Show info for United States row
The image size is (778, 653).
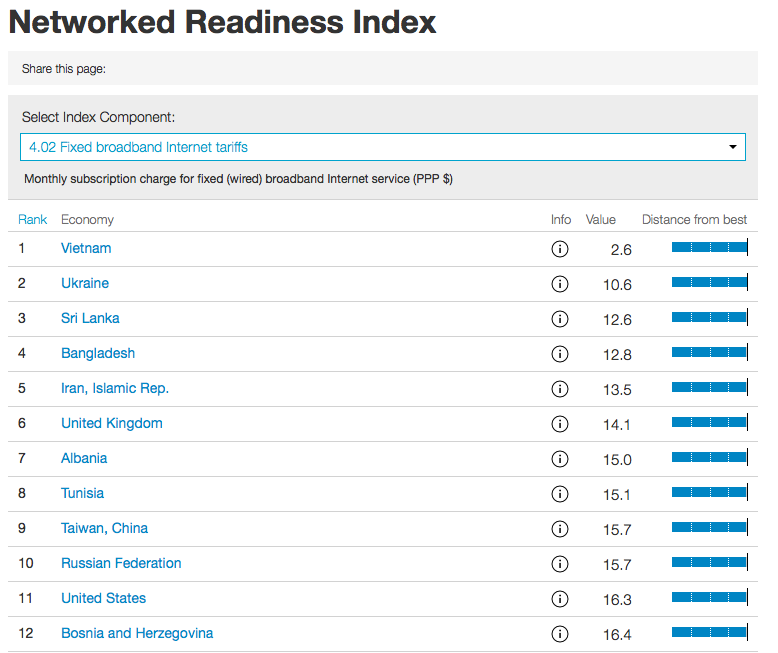pyautogui.click(x=560, y=599)
